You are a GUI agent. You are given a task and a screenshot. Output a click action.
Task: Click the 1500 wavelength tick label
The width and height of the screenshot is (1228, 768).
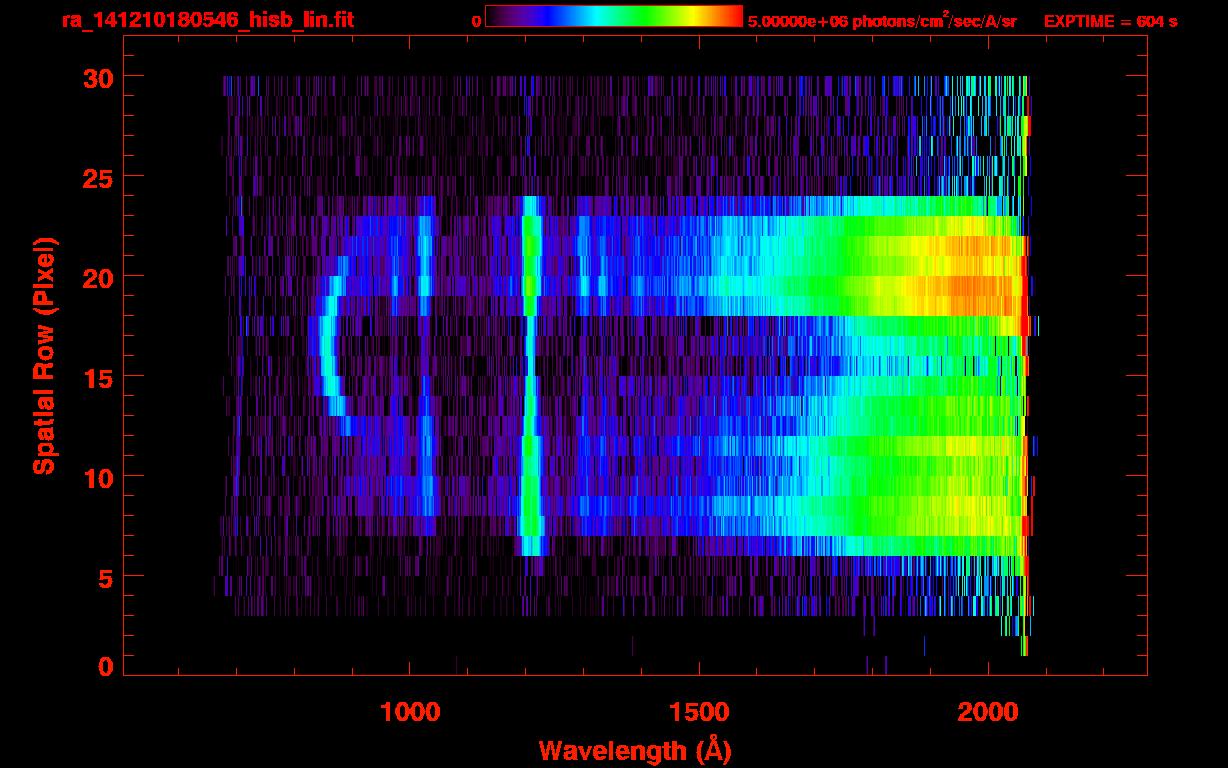pyautogui.click(x=699, y=713)
